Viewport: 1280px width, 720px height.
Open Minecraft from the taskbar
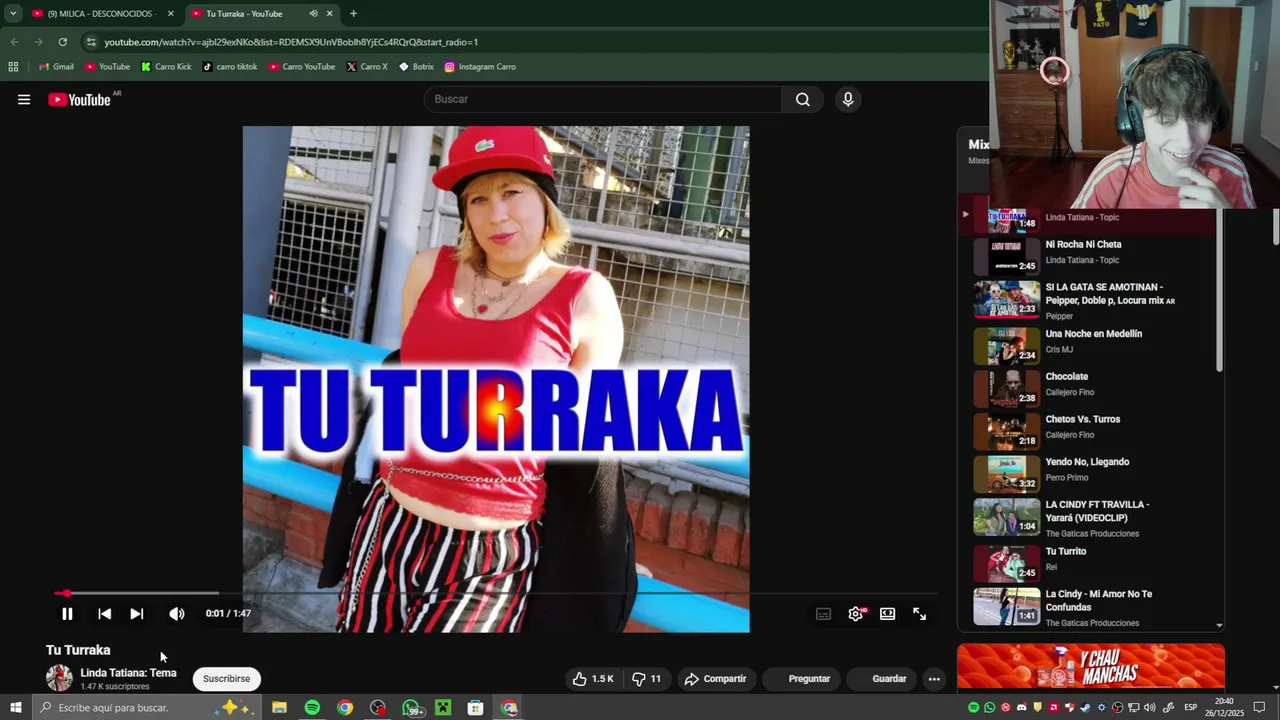click(x=443, y=708)
